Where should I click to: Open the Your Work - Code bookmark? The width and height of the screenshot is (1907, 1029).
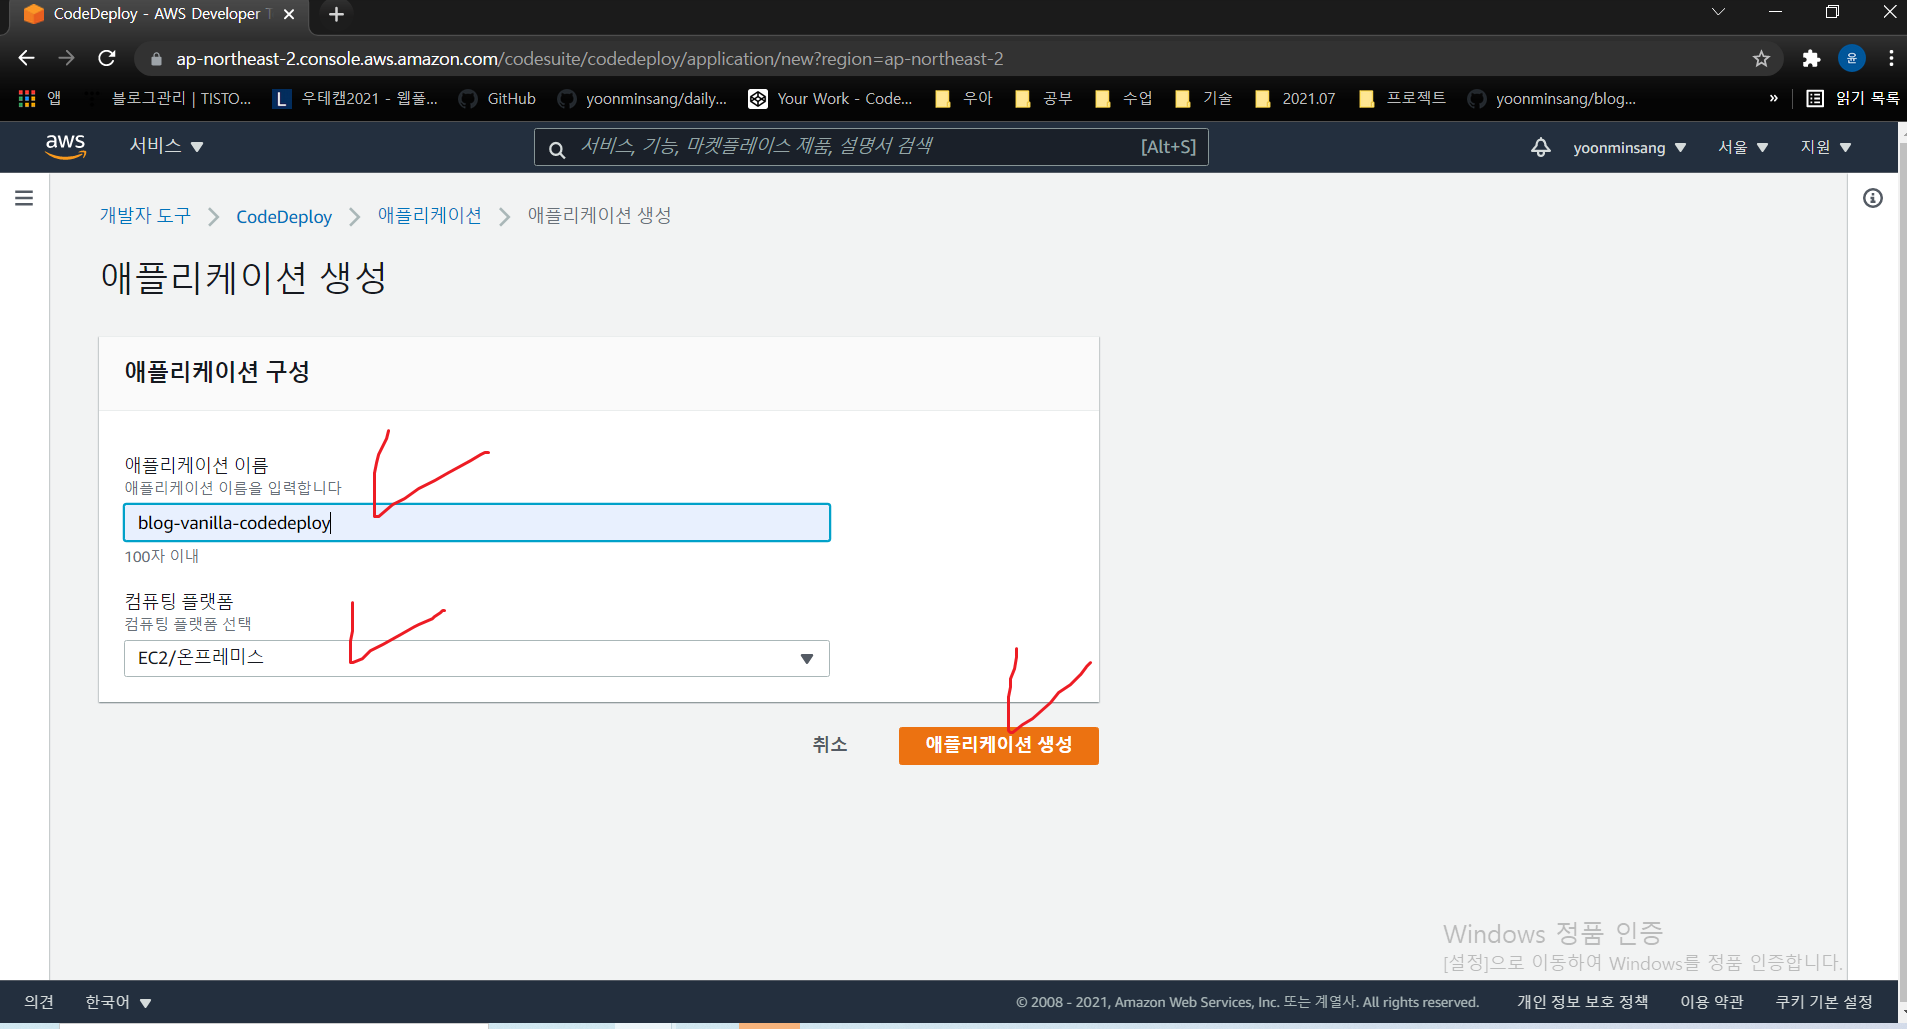pos(831,98)
